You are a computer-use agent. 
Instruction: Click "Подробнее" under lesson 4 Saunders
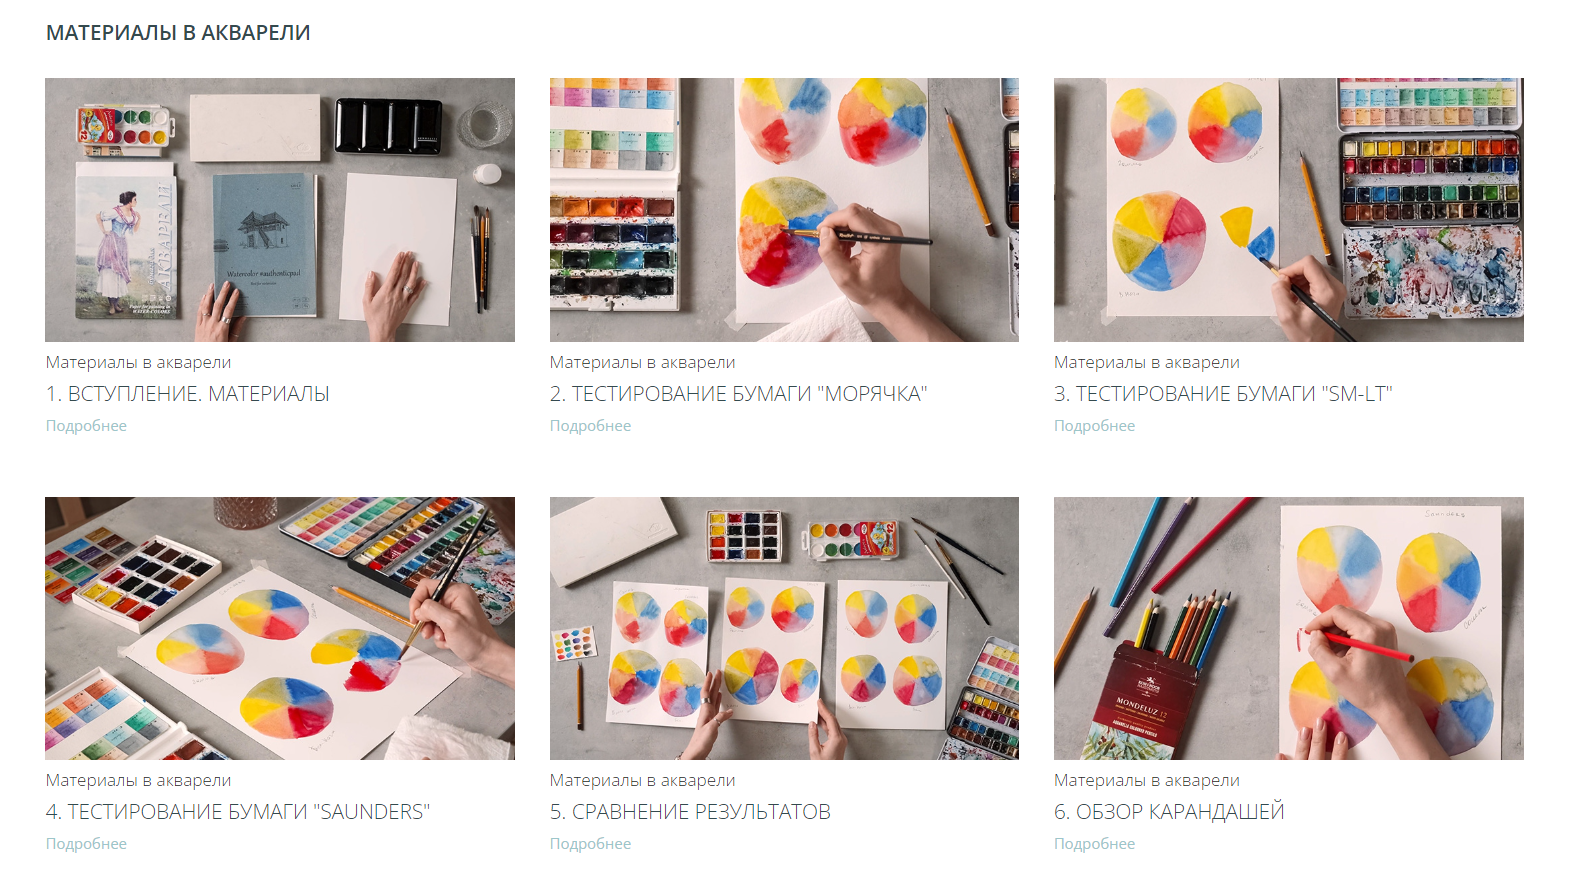click(x=86, y=844)
